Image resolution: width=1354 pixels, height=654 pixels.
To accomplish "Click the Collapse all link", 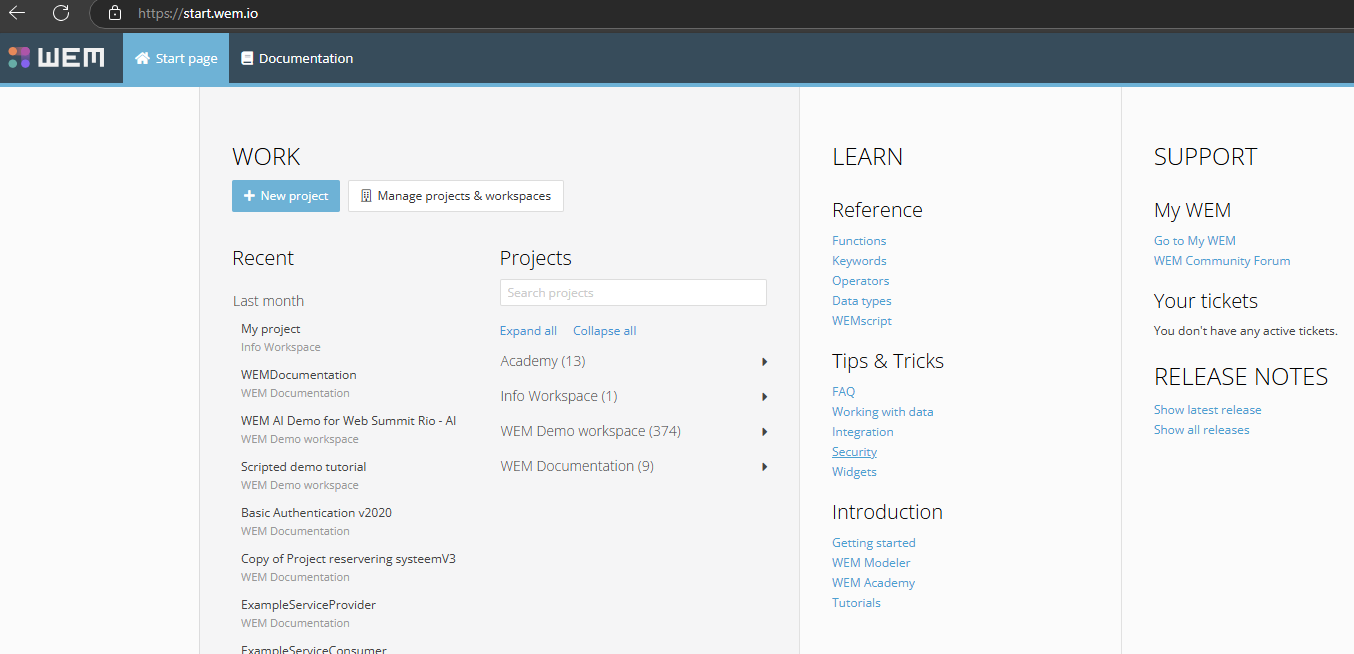I will click(x=604, y=331).
